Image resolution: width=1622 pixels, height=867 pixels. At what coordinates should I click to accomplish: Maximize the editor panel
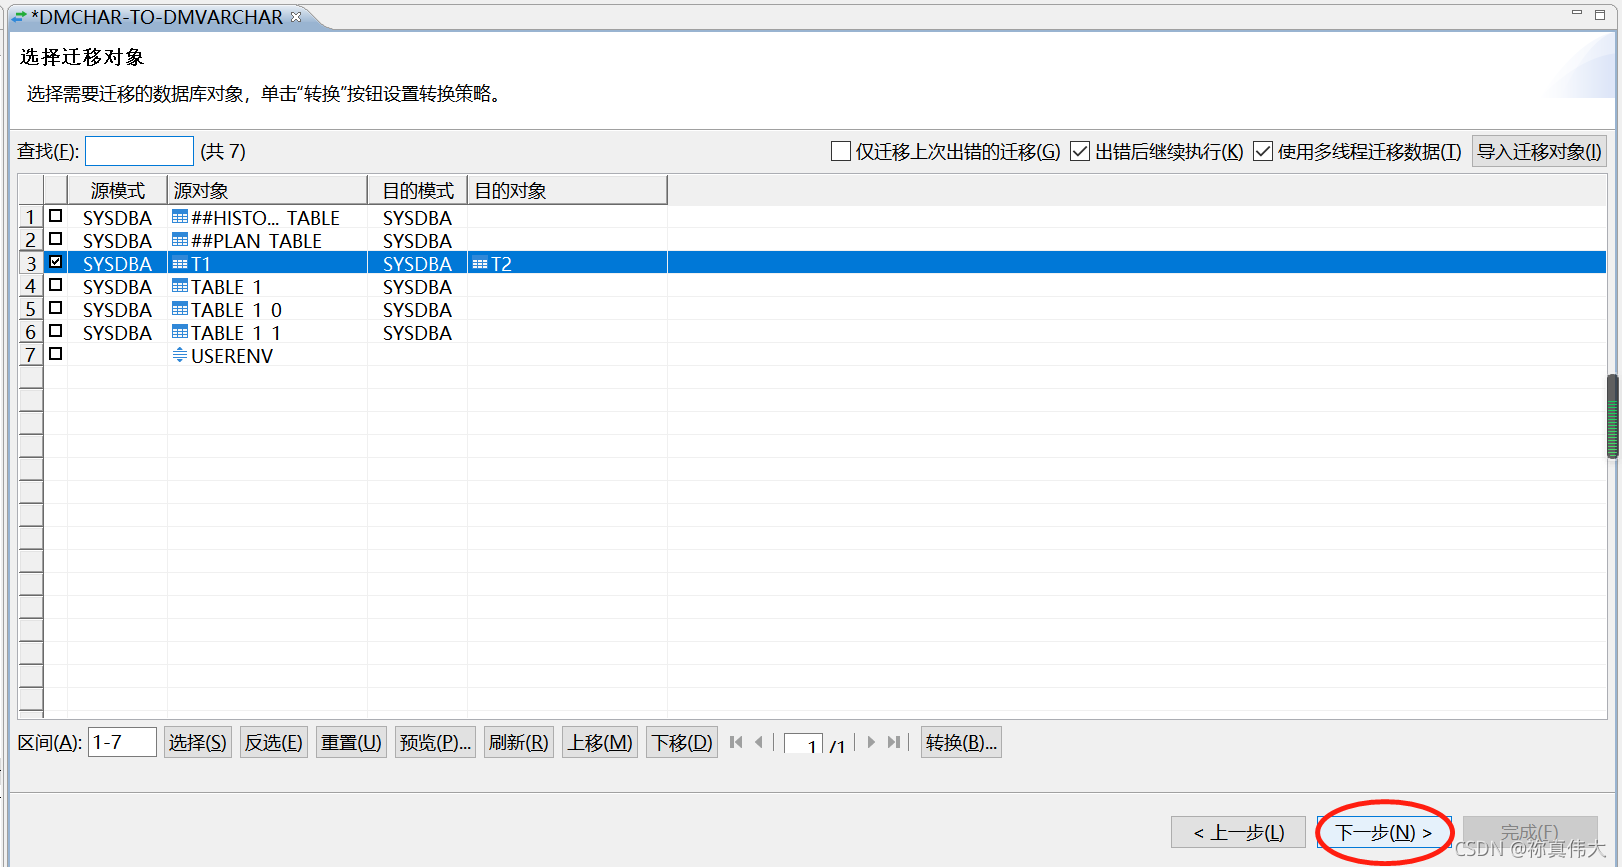tap(1600, 14)
